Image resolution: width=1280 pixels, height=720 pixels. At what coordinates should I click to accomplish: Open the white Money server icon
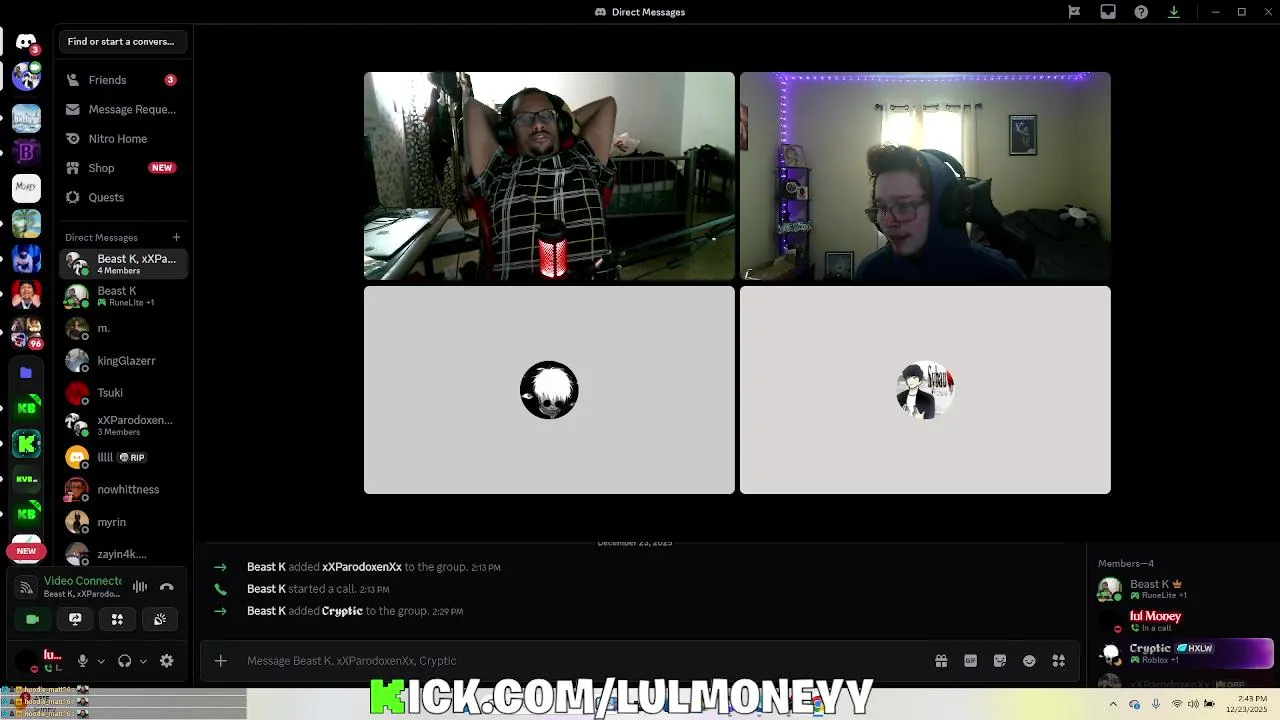[26, 187]
